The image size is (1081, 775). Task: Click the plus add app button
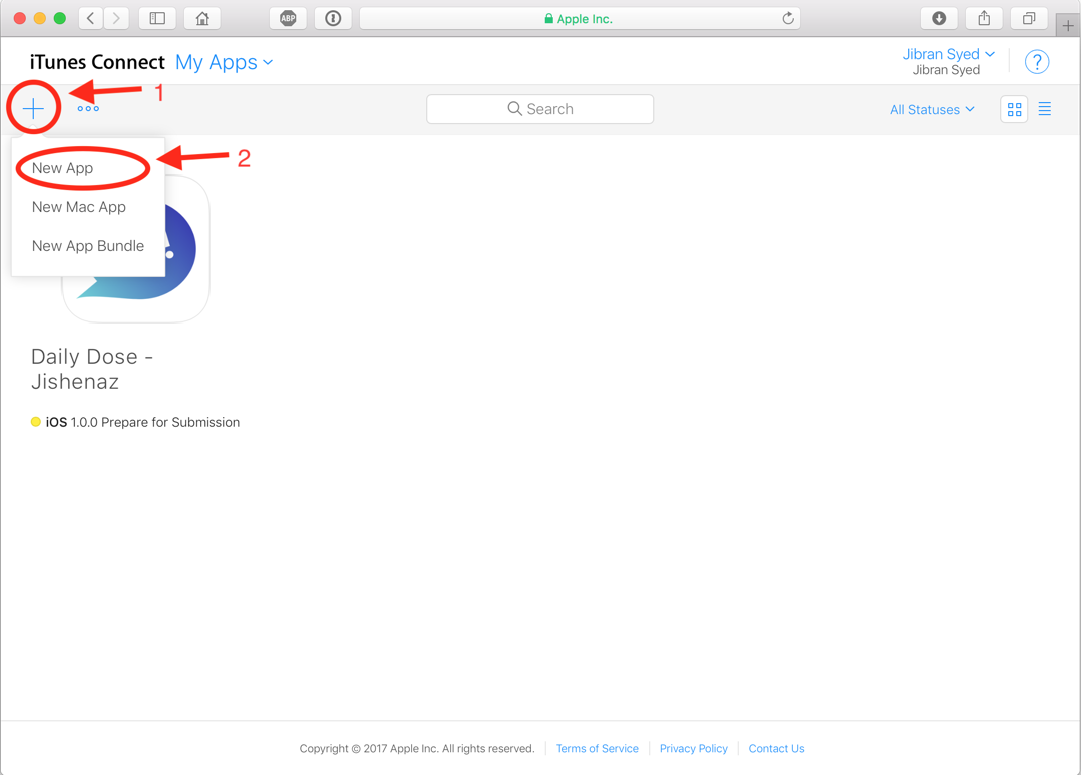point(33,108)
